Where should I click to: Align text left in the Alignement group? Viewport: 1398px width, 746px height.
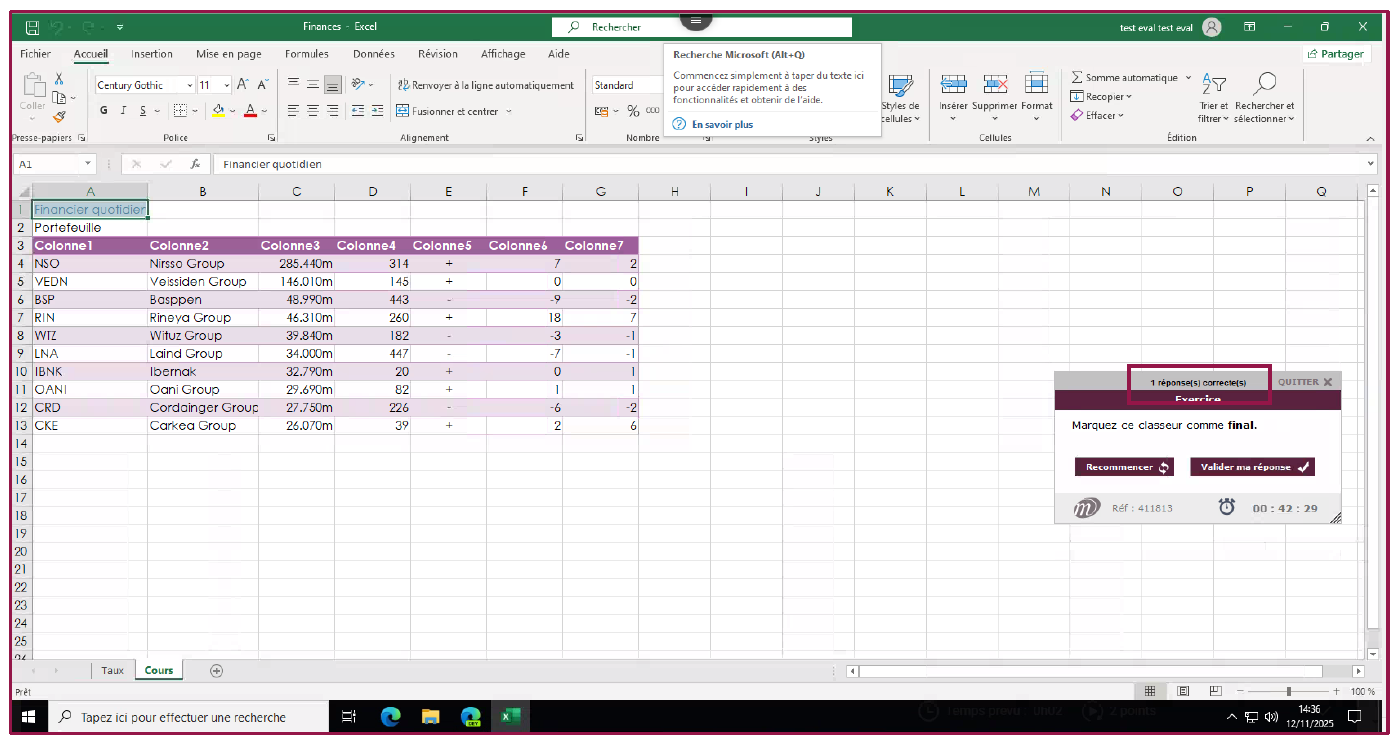293,111
